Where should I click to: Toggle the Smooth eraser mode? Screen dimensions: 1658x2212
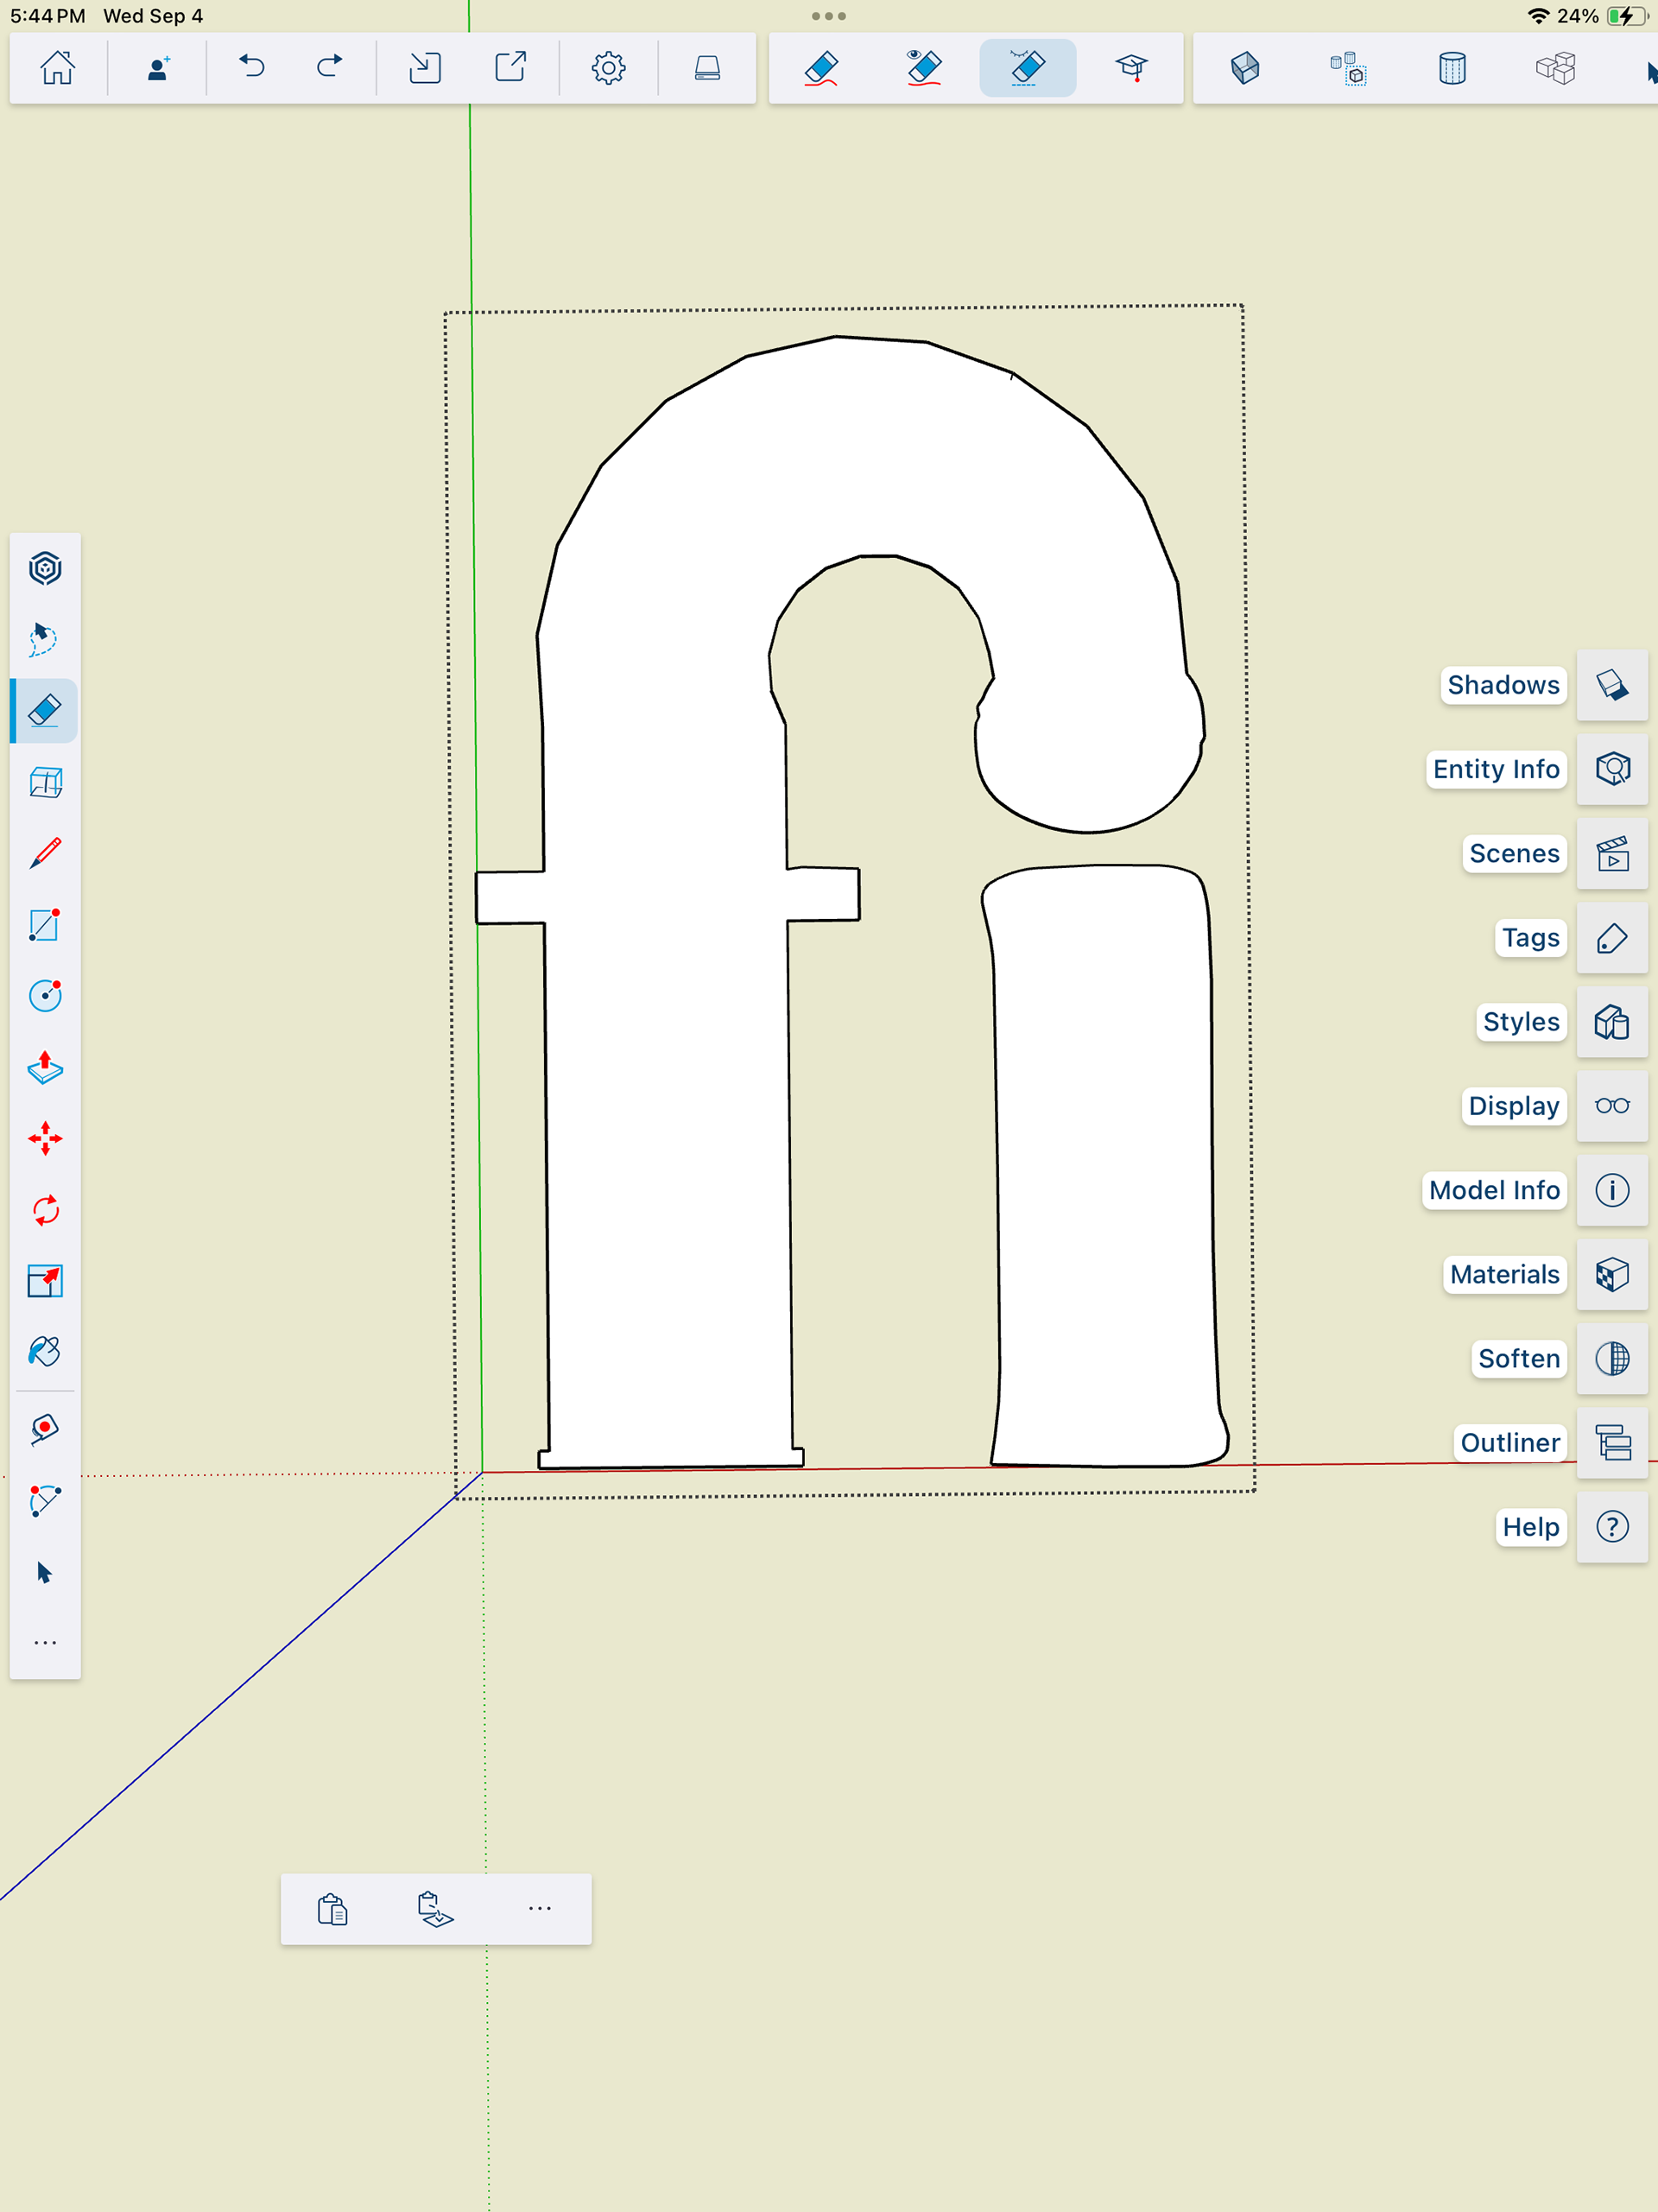1027,68
